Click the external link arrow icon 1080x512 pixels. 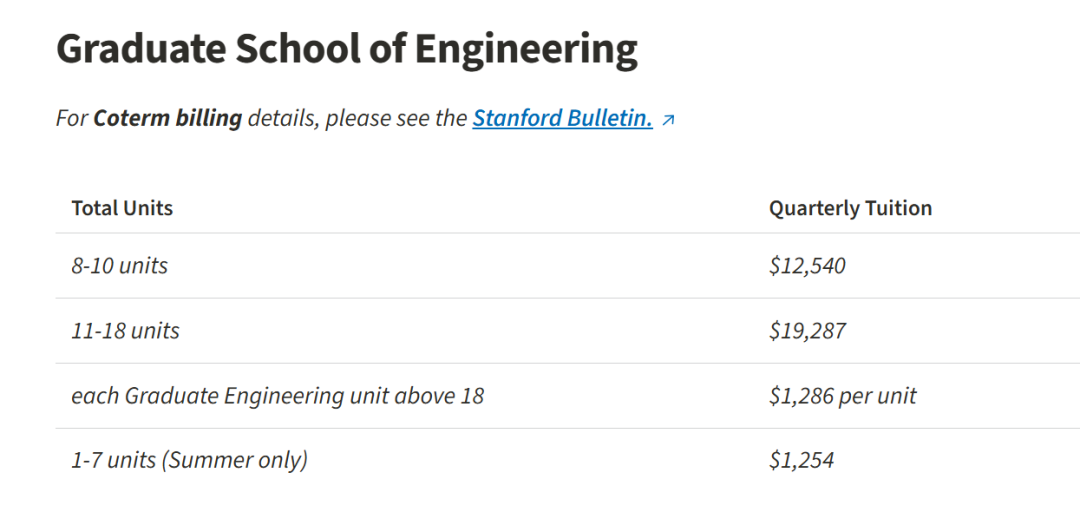[667, 120]
